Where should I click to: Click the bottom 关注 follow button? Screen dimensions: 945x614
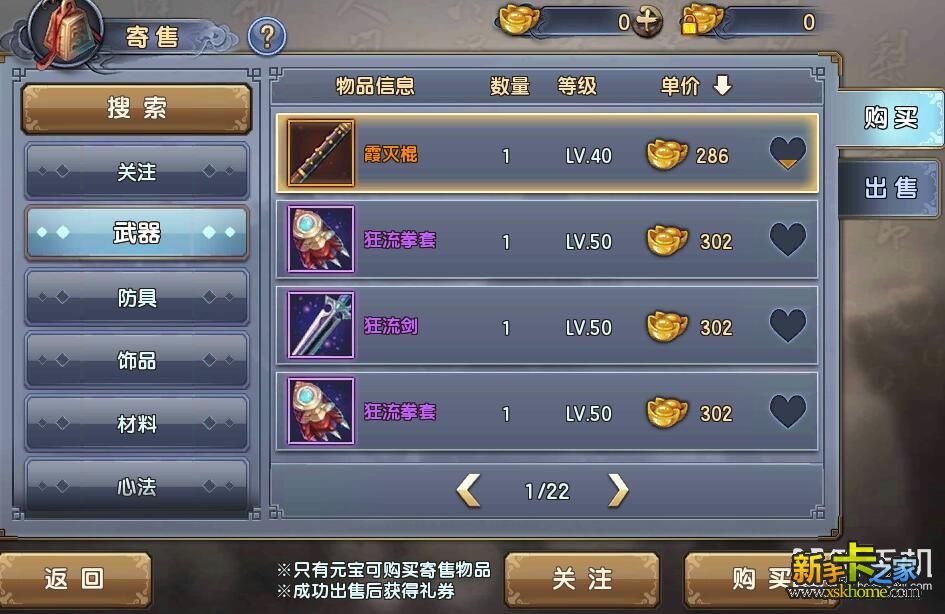[x=582, y=579]
